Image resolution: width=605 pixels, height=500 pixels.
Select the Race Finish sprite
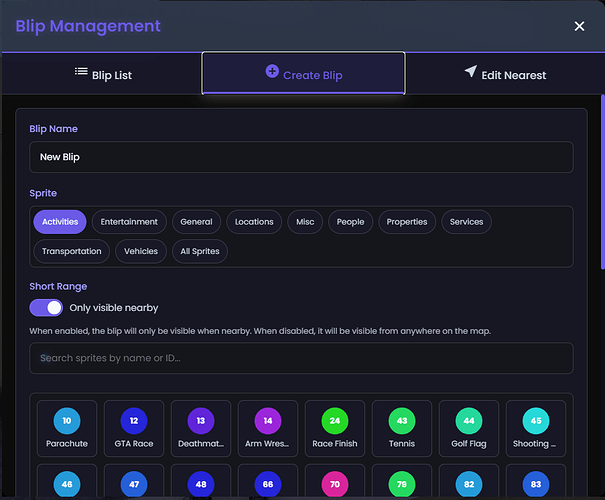click(x=335, y=429)
